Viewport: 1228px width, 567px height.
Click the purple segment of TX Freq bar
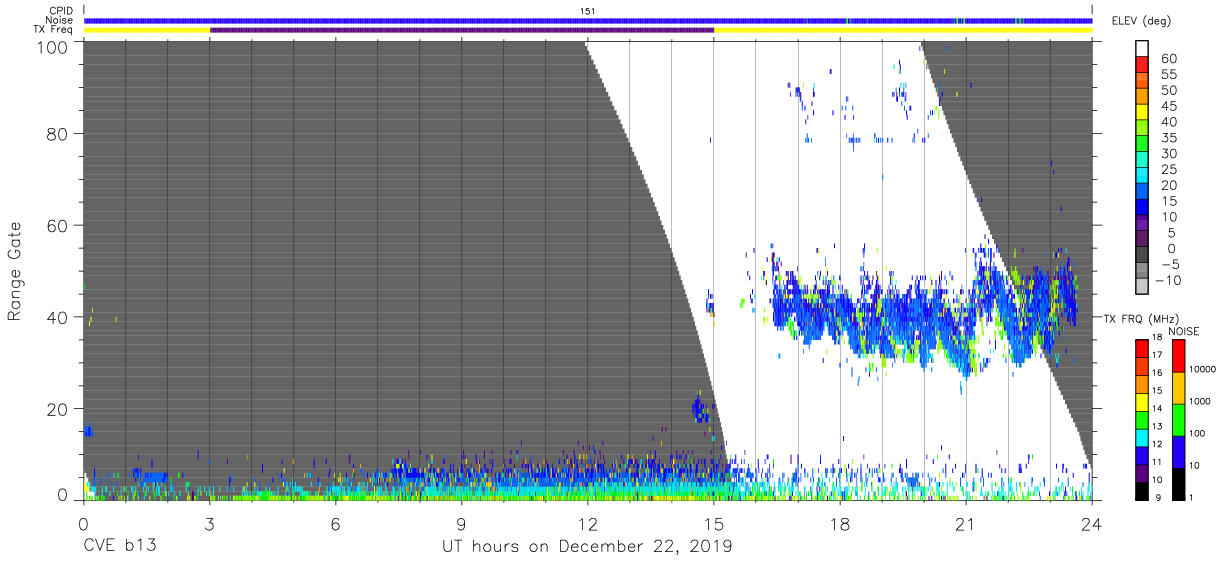coord(462,30)
